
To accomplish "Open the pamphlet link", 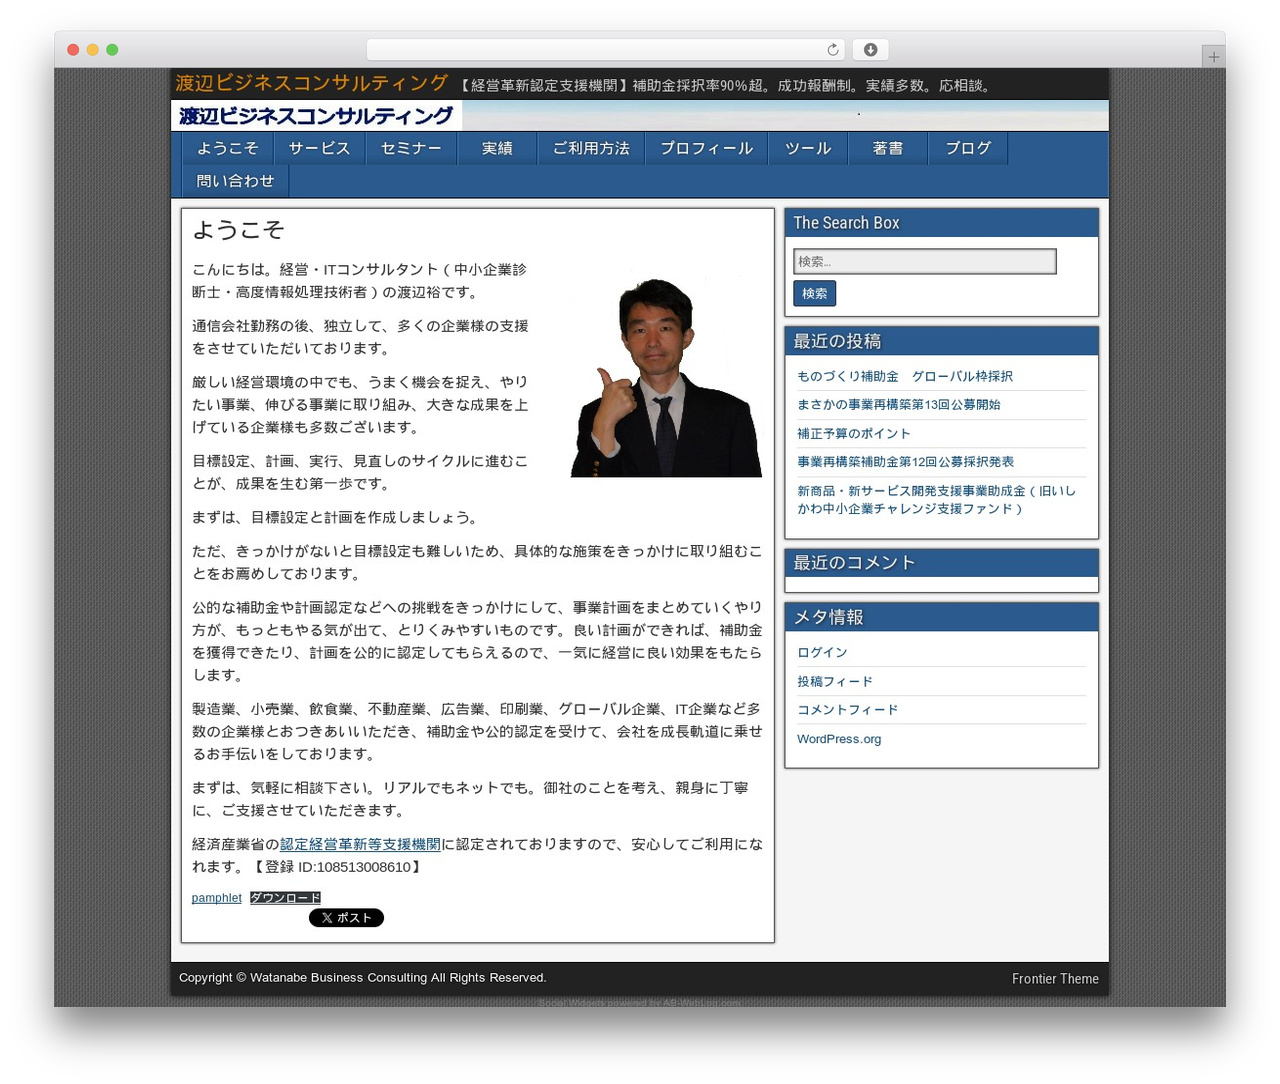I will (x=217, y=898).
